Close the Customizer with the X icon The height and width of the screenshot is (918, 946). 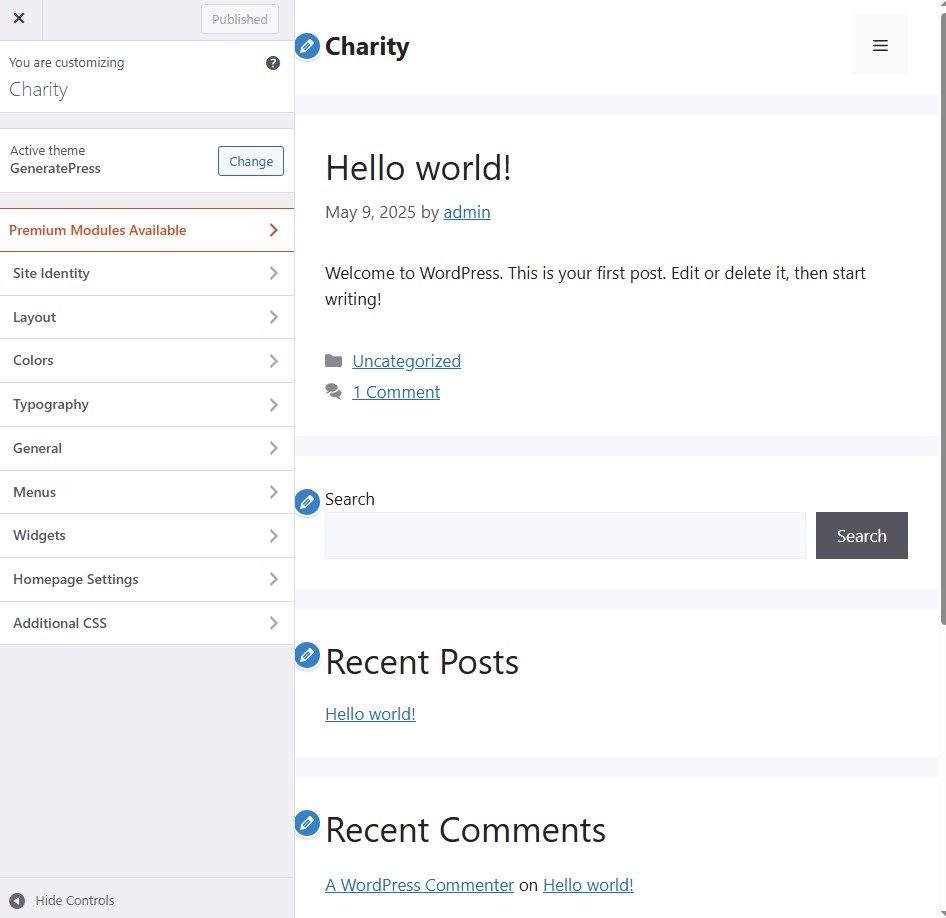19,19
